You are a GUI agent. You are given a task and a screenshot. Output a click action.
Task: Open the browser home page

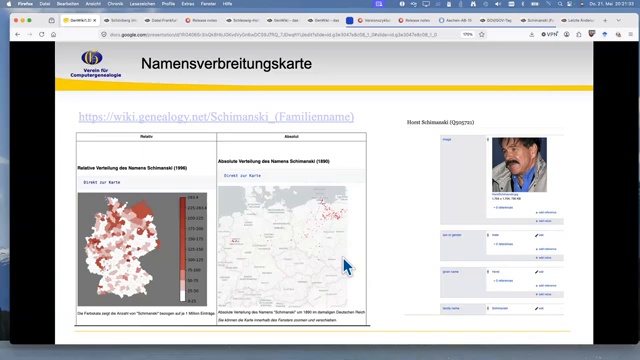click(53, 35)
